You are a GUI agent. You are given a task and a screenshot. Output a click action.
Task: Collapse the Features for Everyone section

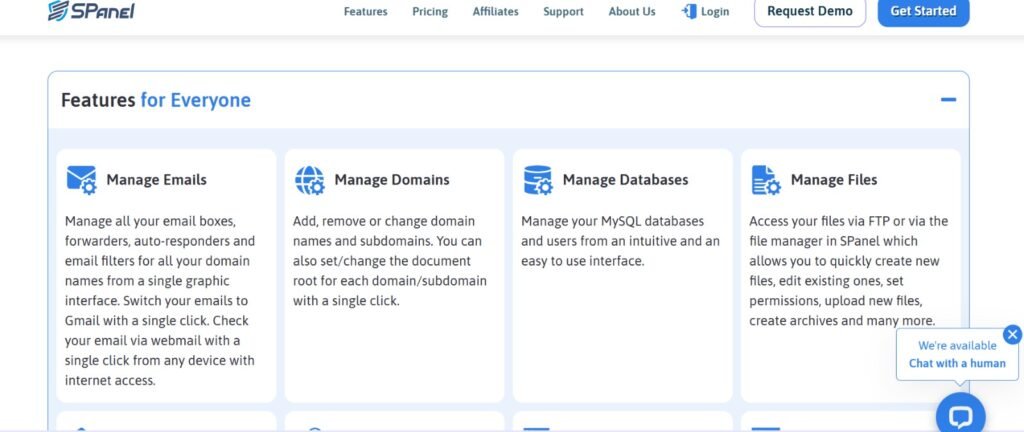pyautogui.click(x=948, y=100)
